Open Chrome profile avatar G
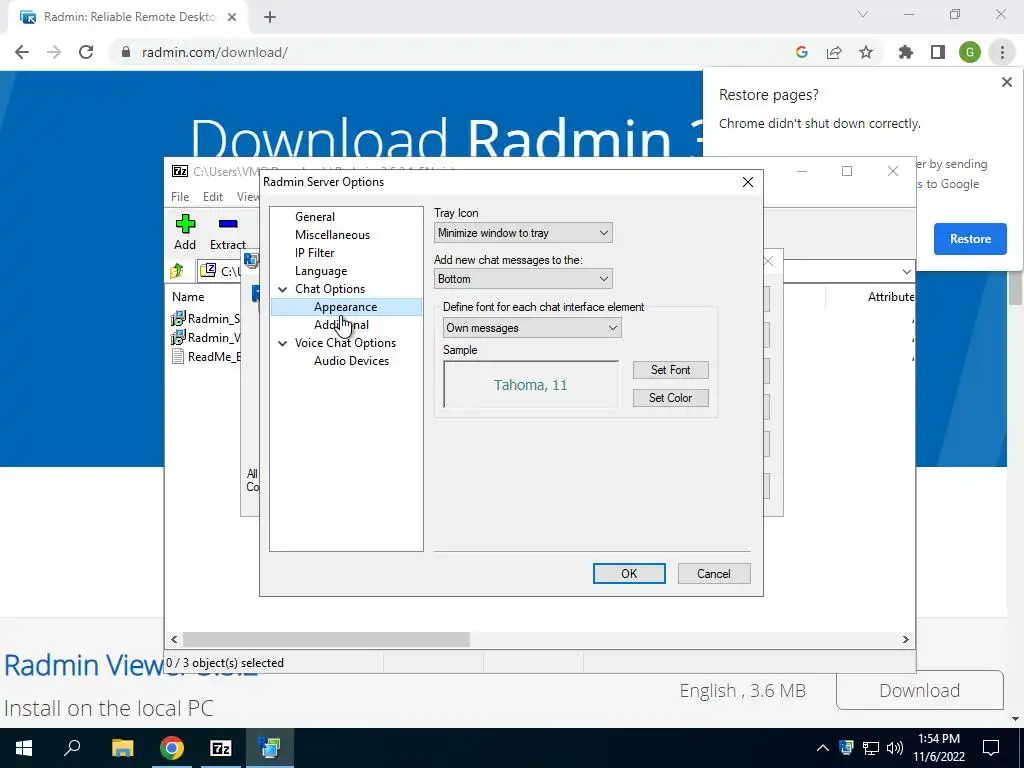 tap(970, 52)
